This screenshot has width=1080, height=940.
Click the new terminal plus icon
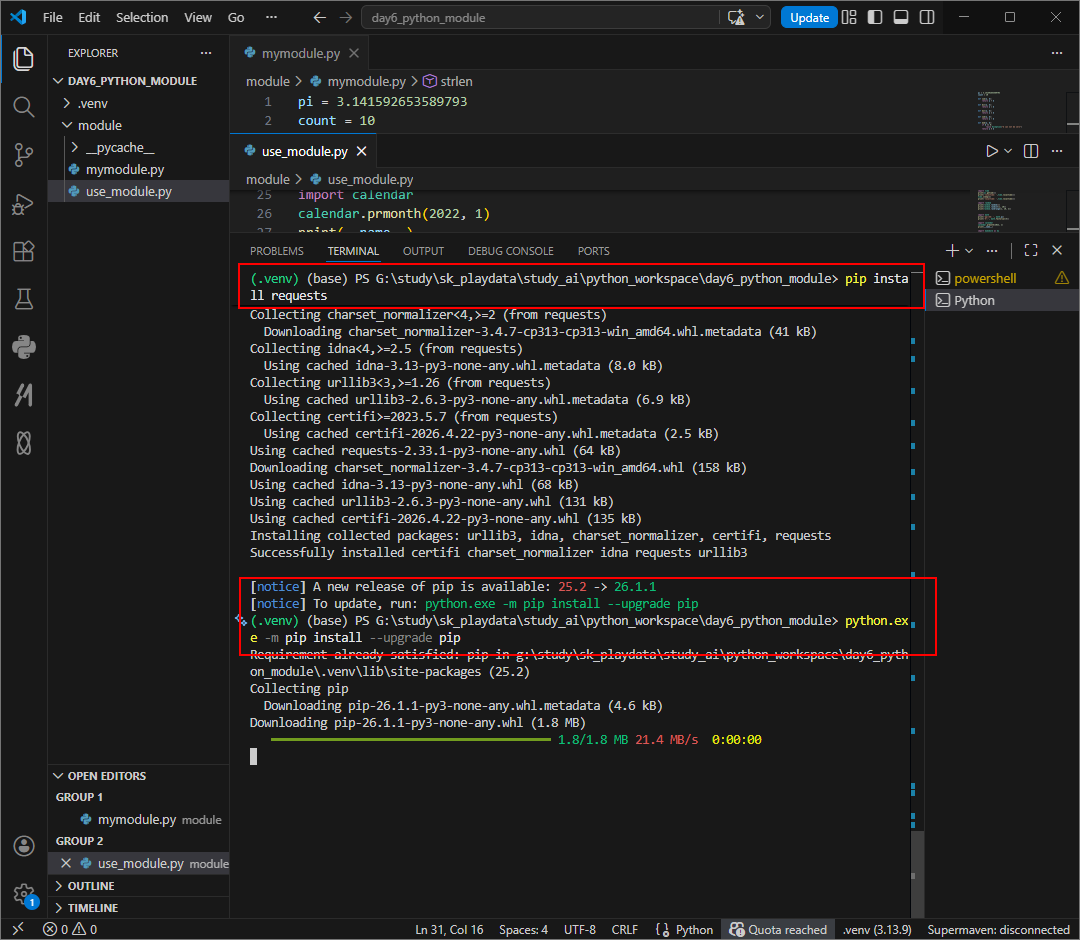coord(952,251)
